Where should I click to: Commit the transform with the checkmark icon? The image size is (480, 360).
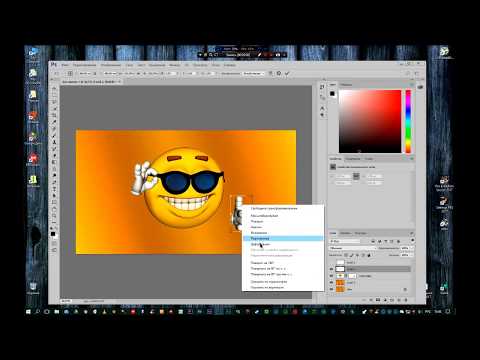tap(287, 73)
